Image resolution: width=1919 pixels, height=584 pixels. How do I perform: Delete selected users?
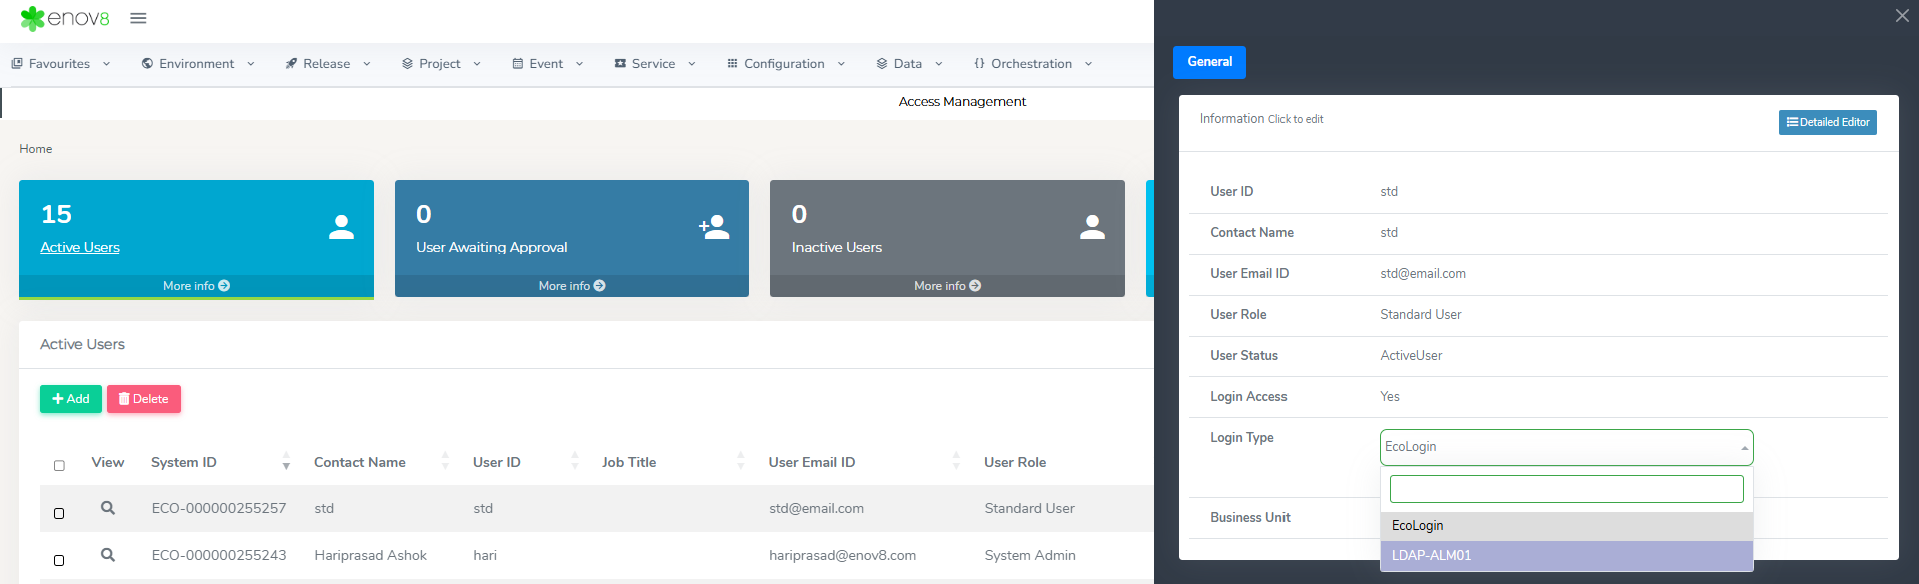[144, 399]
